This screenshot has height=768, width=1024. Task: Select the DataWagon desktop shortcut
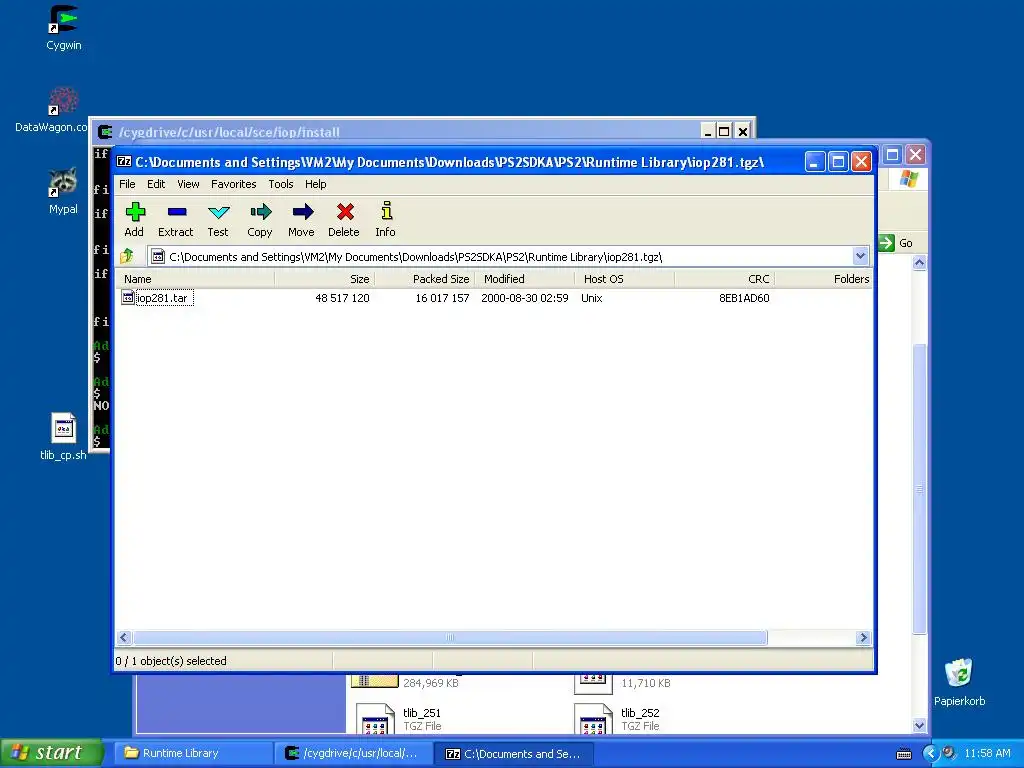(x=63, y=110)
